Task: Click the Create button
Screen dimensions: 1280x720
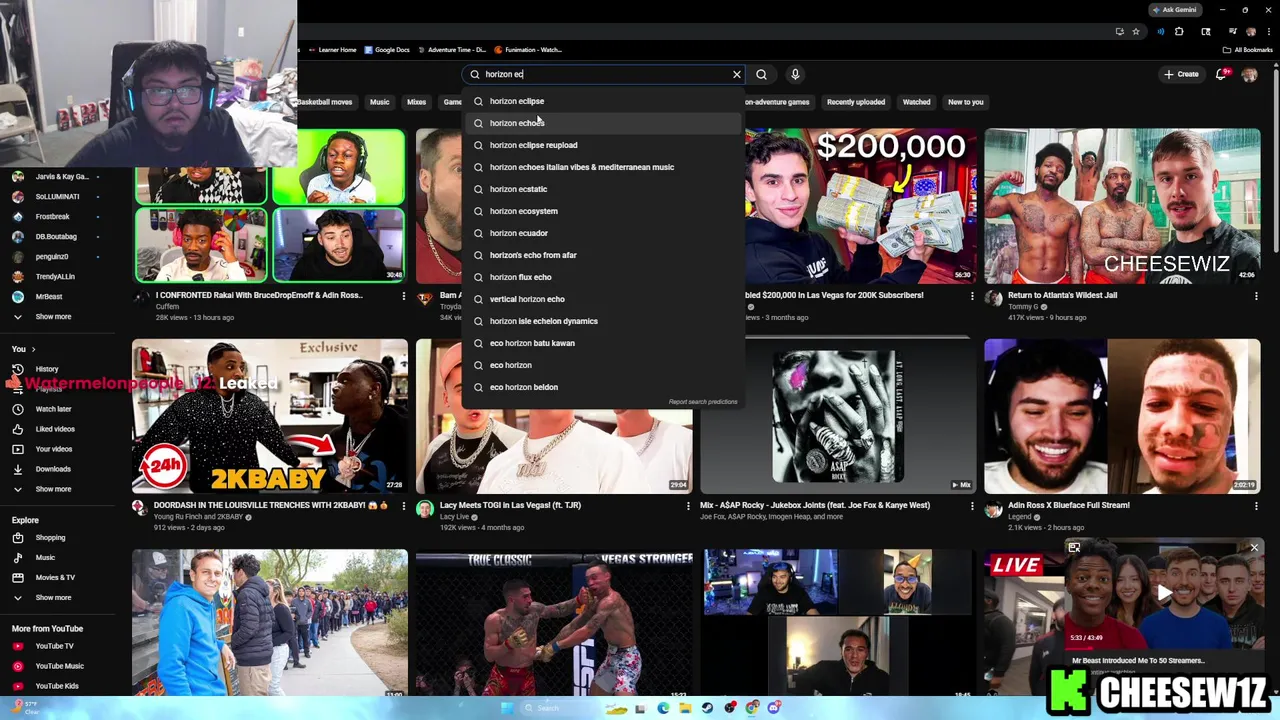Action: (1181, 74)
